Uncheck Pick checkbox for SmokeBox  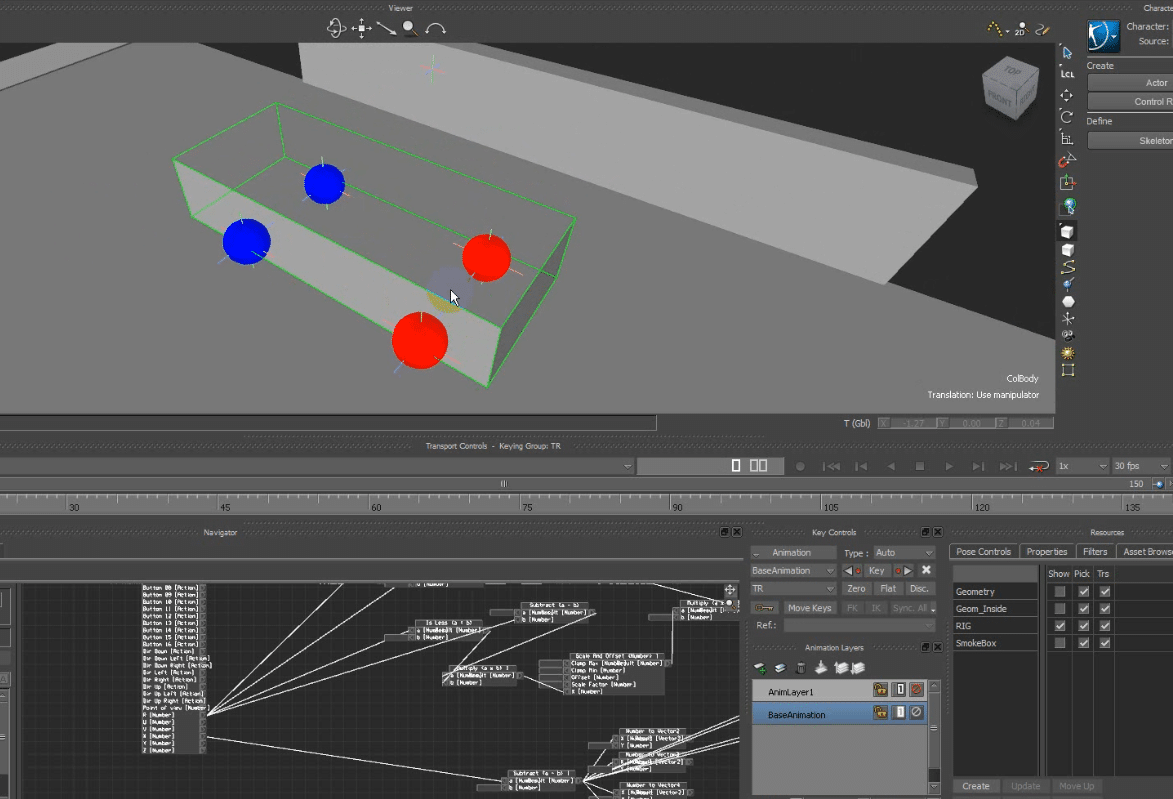1083,643
